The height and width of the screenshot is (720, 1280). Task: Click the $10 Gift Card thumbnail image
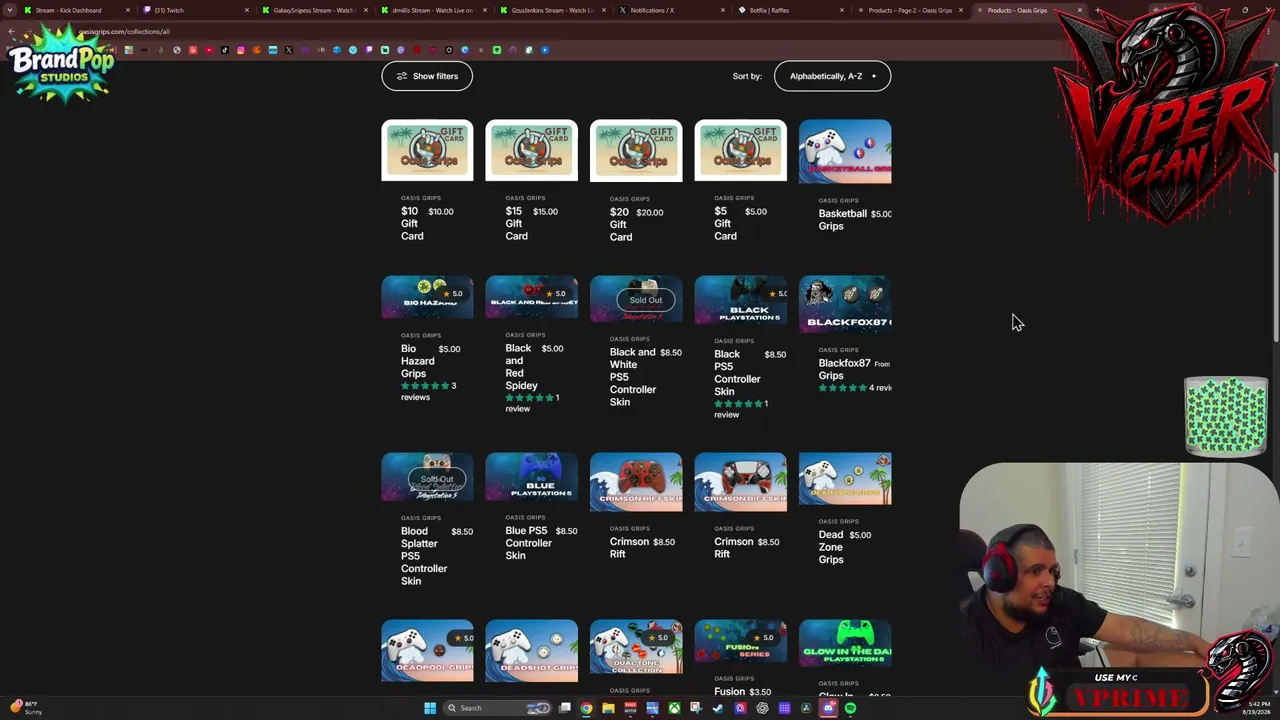pyautogui.click(x=427, y=151)
